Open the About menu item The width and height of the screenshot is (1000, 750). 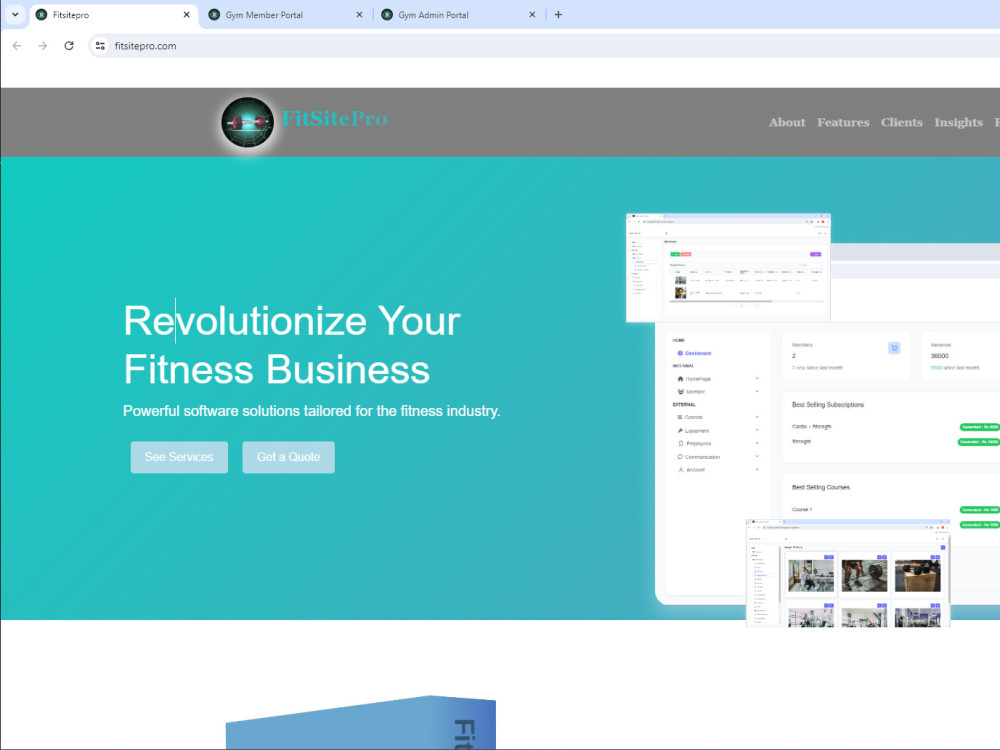(x=787, y=122)
